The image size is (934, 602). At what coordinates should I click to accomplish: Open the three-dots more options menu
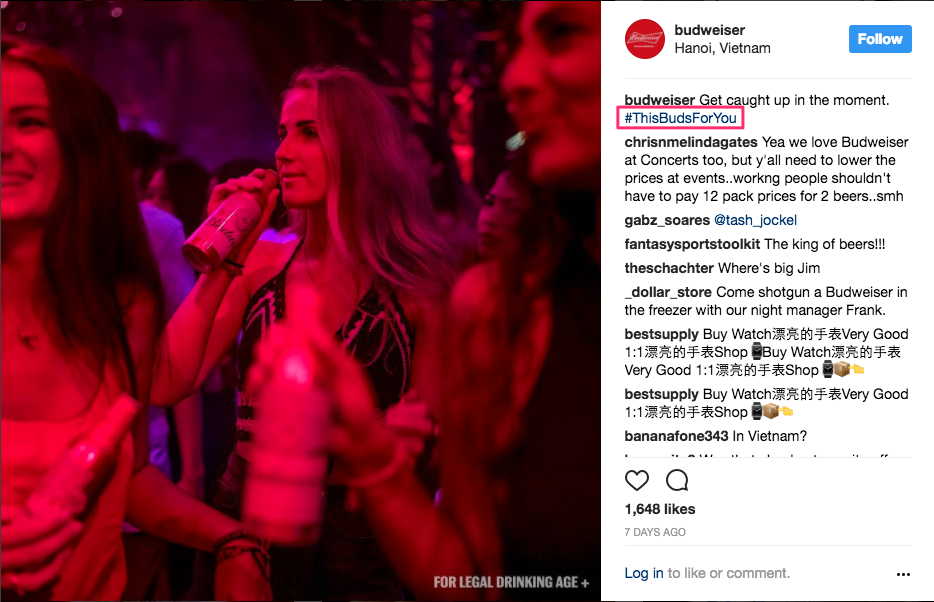tap(903, 574)
